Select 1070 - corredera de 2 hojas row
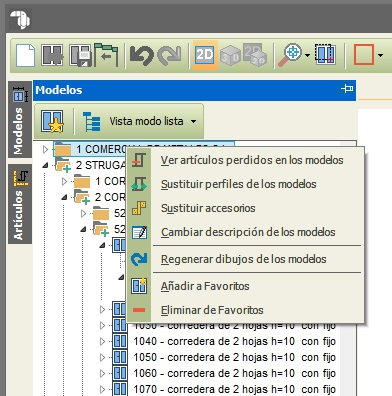This screenshot has height=396, width=392. (x=234, y=389)
